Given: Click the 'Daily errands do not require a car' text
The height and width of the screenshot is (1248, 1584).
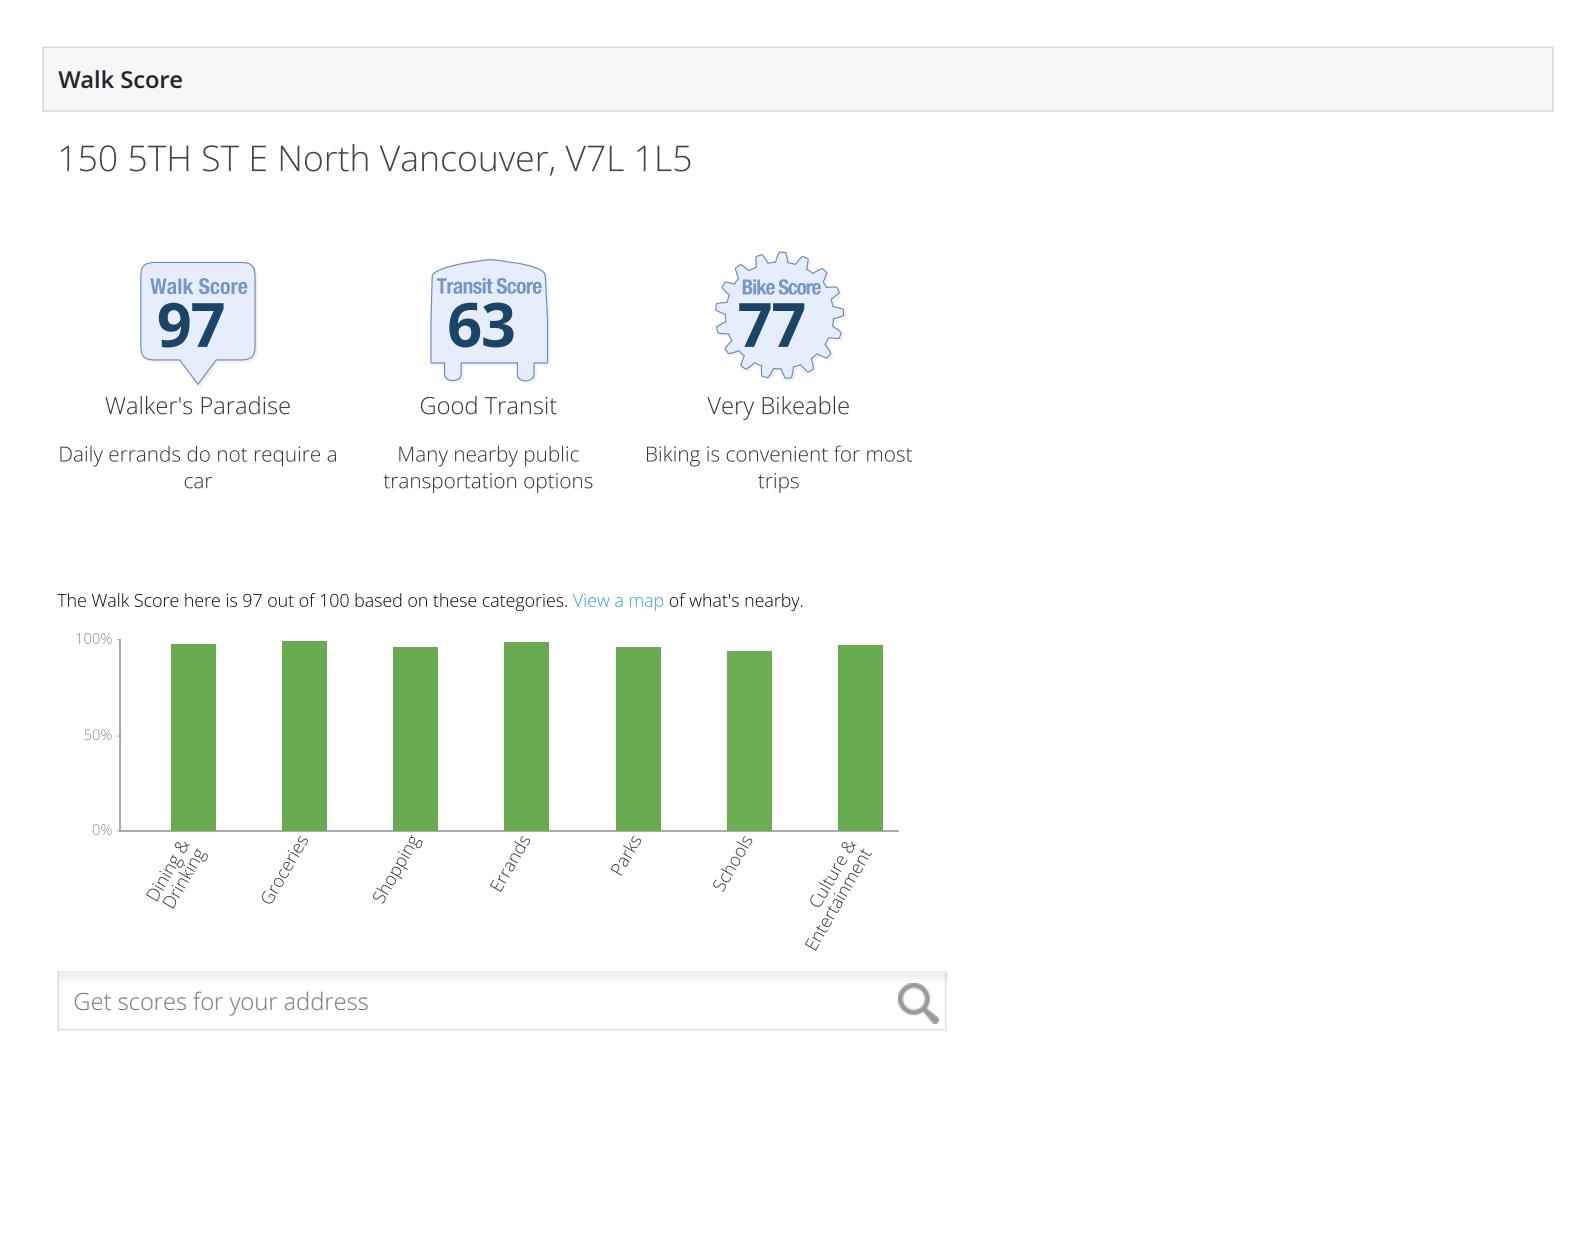Looking at the screenshot, I should coord(198,467).
